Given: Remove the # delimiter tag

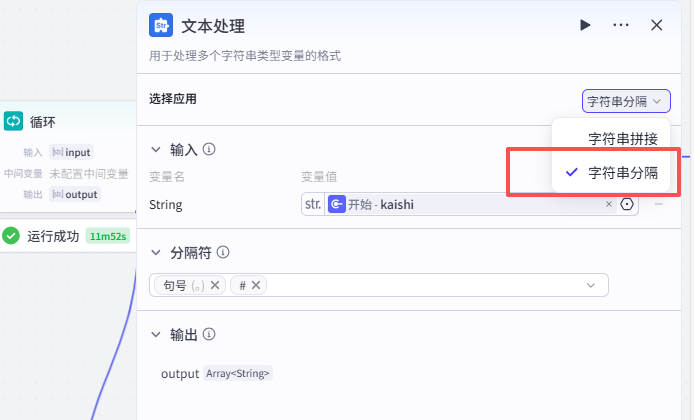Looking at the screenshot, I should pos(256,285).
